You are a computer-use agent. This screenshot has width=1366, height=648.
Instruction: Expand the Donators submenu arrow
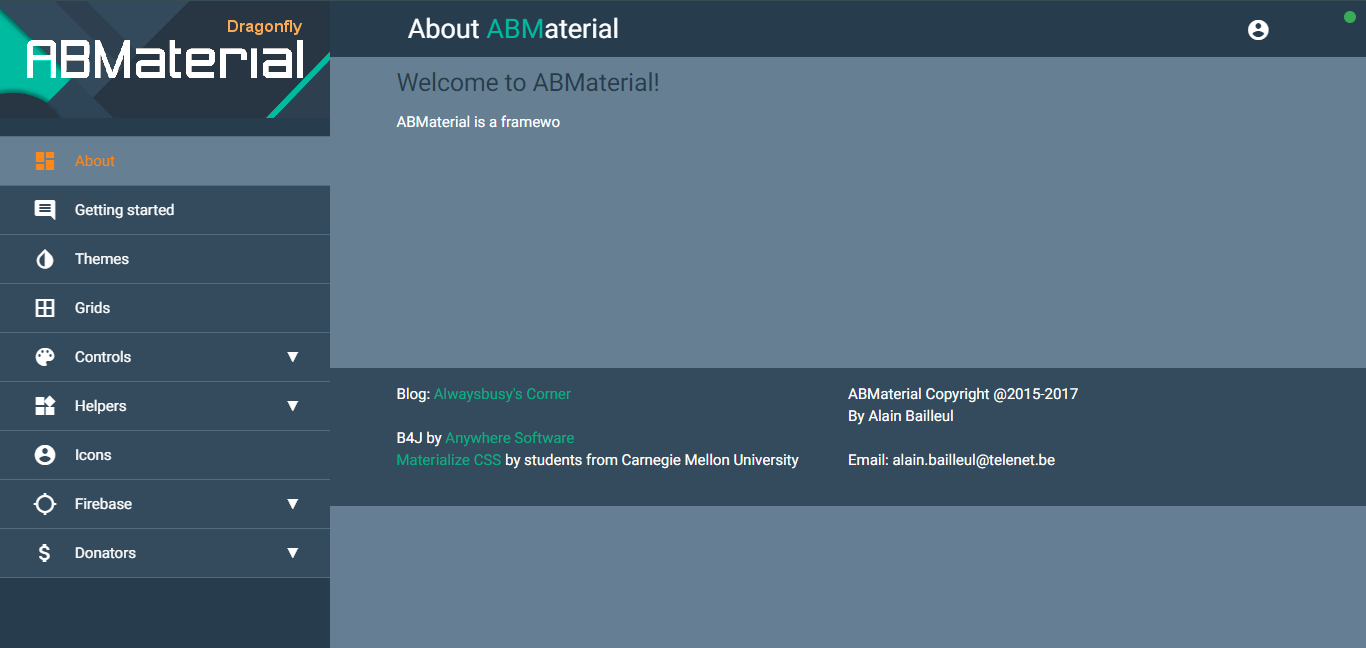coord(293,553)
